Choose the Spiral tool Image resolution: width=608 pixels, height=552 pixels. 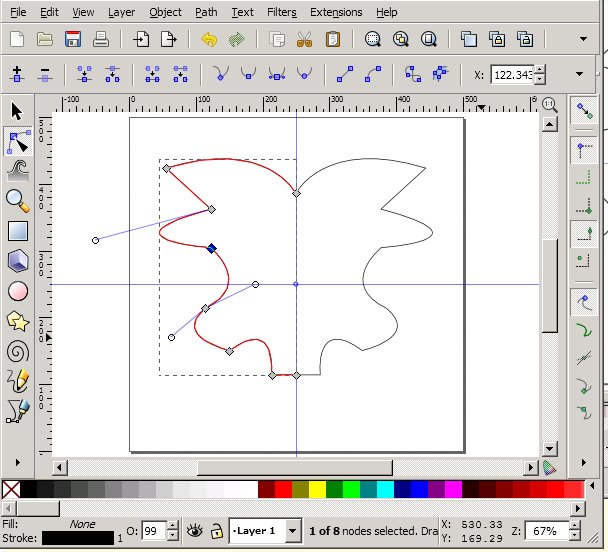pos(17,351)
